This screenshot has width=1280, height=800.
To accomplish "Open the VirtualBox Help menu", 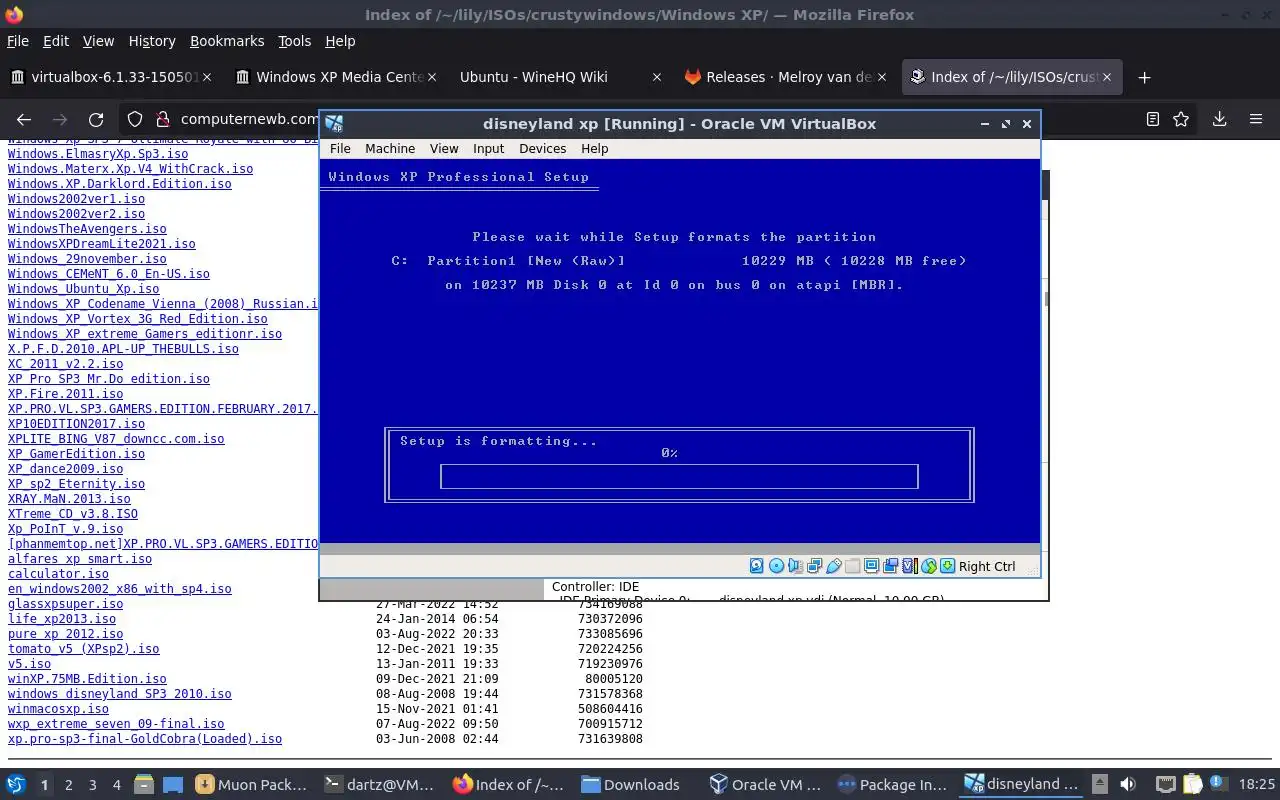I will point(595,148).
